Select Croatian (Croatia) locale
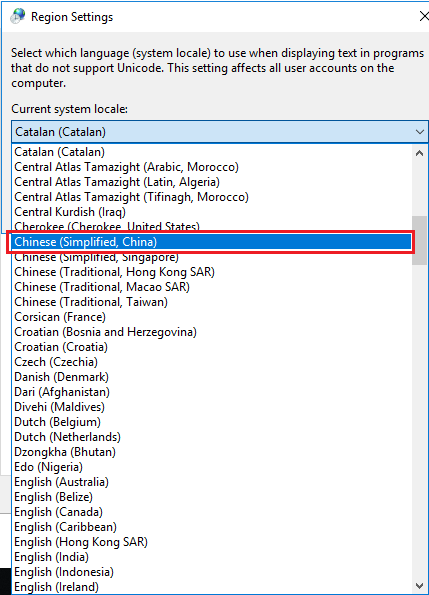The image size is (429, 595). point(212,347)
